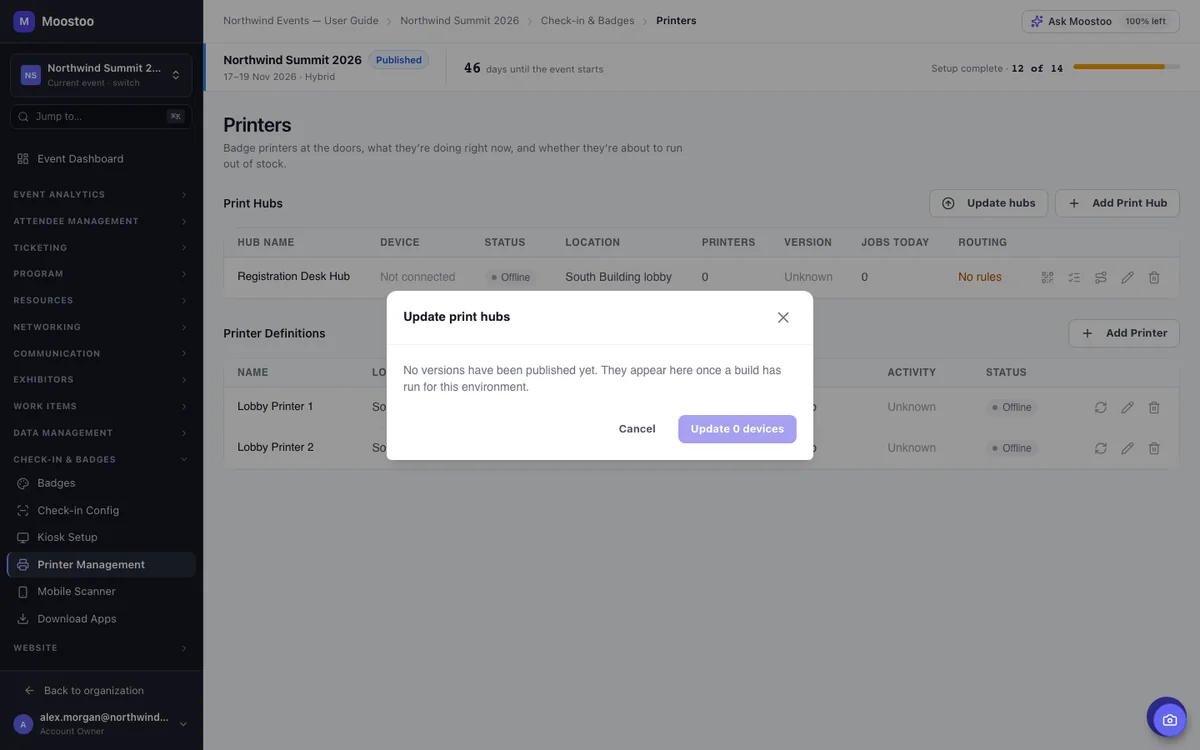Open Download Apps
The image size is (1200, 750).
coord(101,618)
